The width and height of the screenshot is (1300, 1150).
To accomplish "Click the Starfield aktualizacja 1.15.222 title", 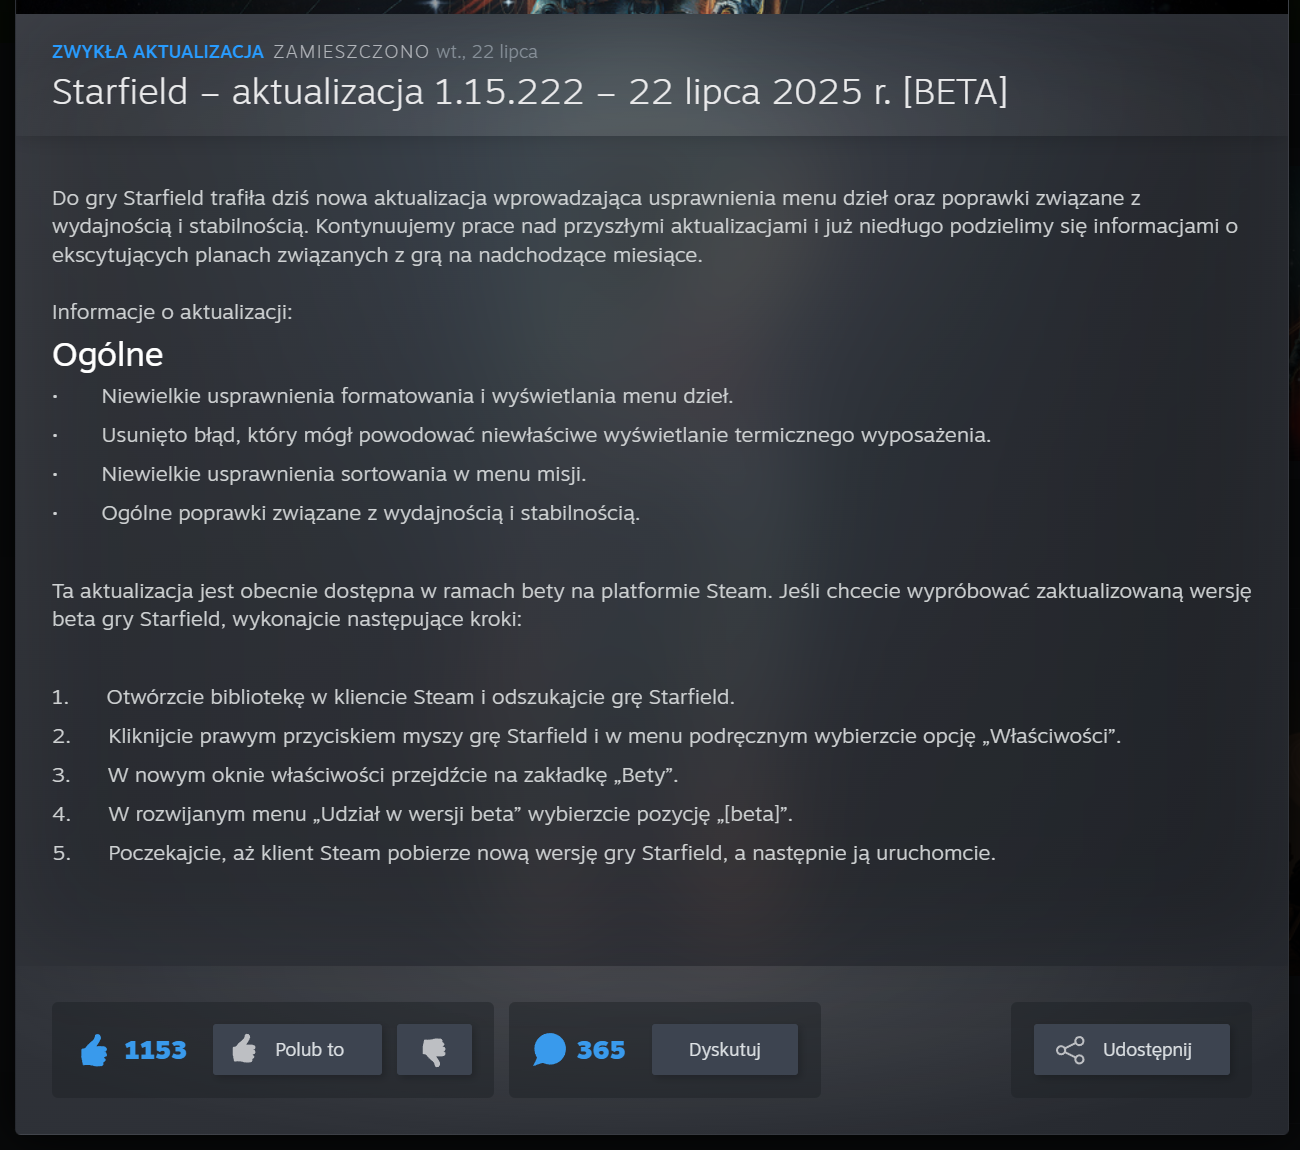I will tap(530, 92).
